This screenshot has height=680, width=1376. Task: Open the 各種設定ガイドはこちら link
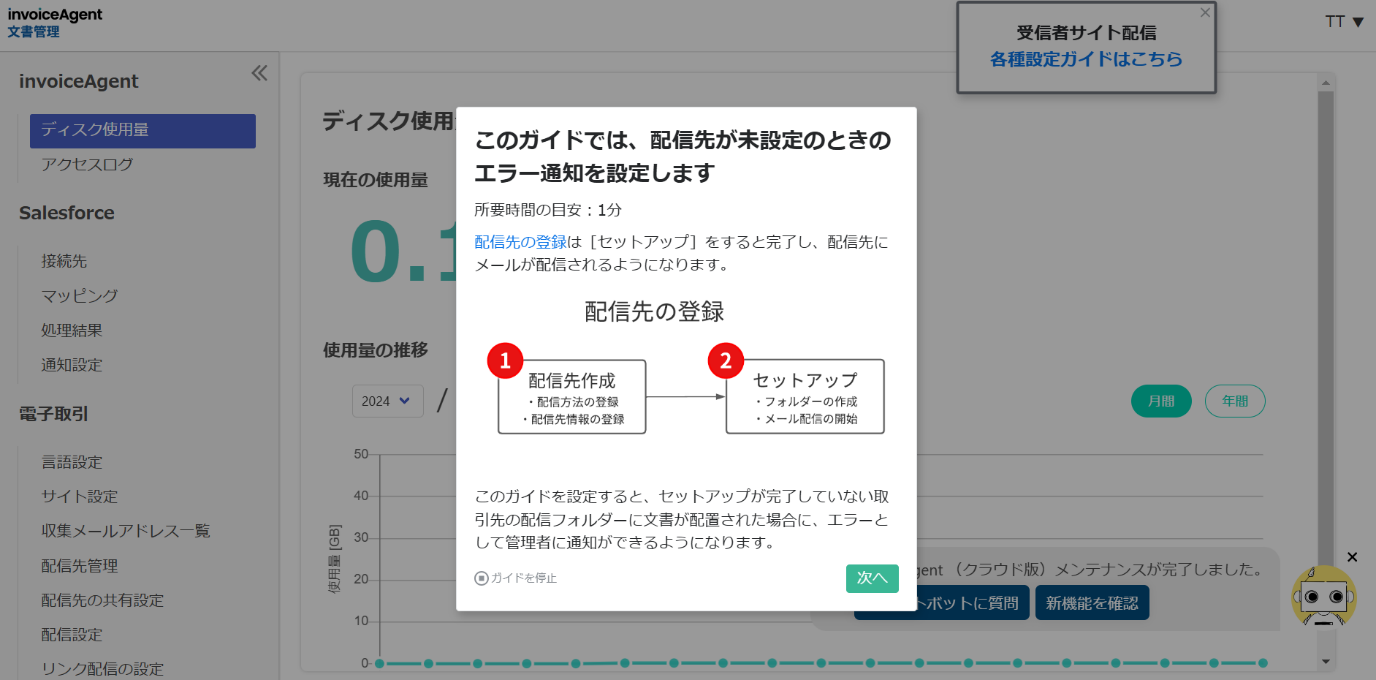[1086, 59]
